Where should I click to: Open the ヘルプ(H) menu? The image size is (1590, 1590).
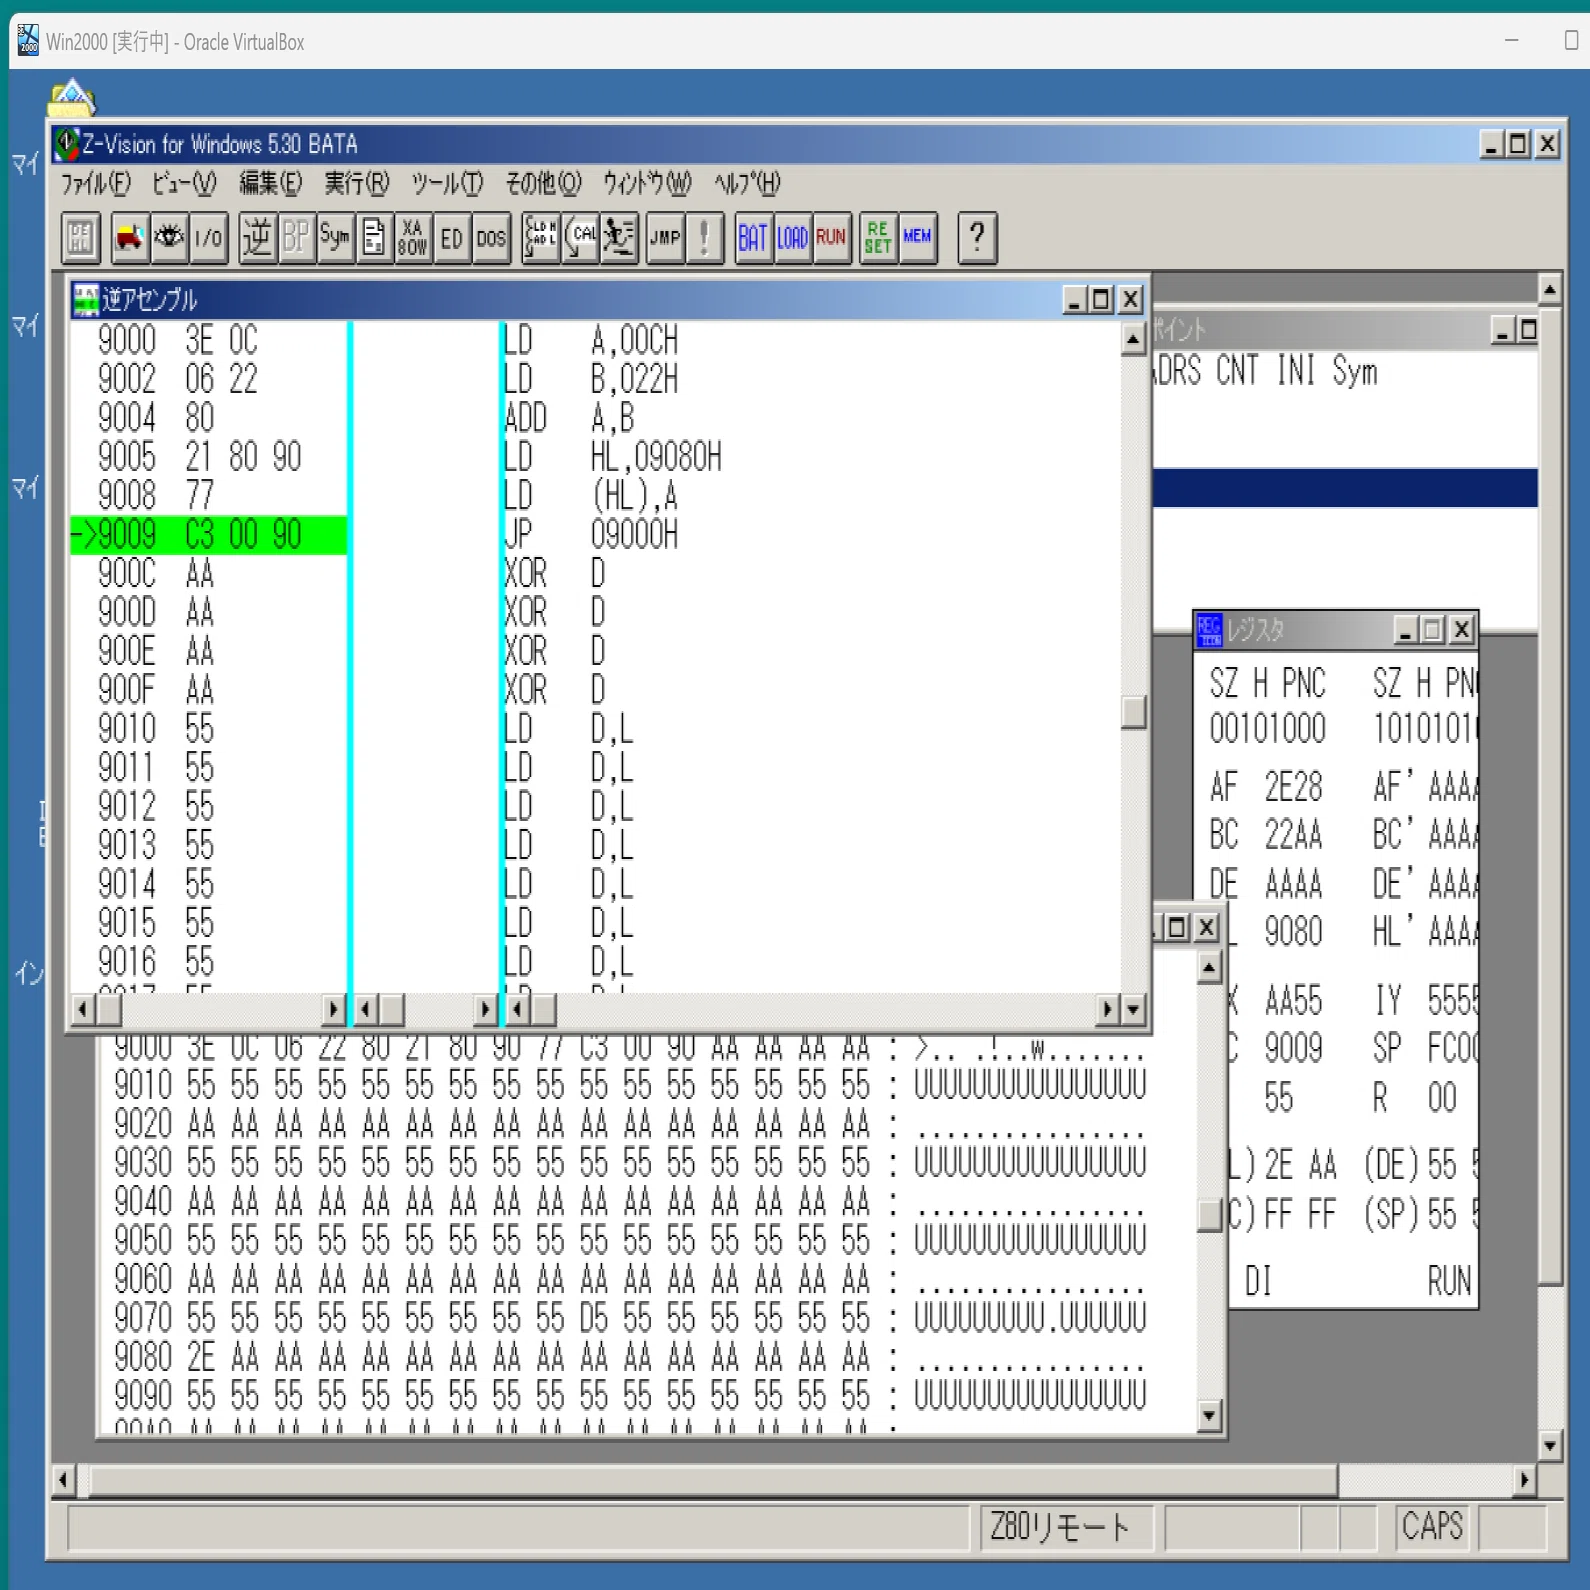pos(747,184)
